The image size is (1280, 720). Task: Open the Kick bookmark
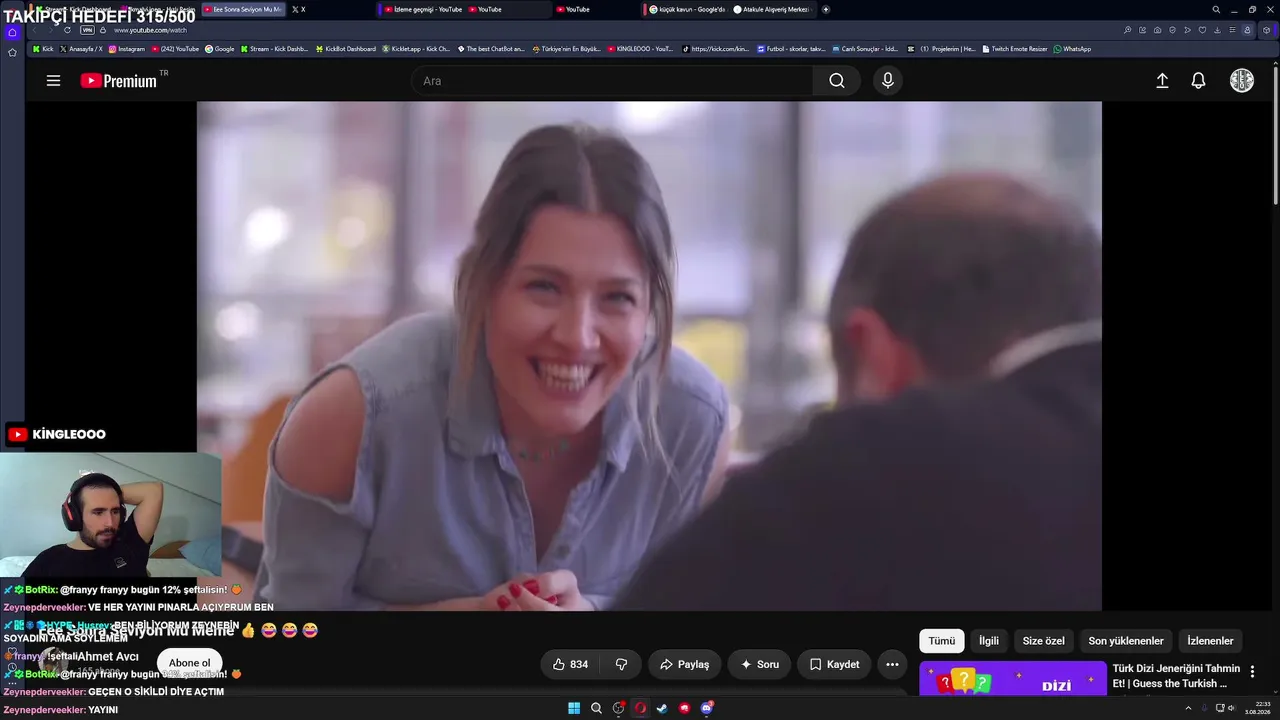coord(43,49)
